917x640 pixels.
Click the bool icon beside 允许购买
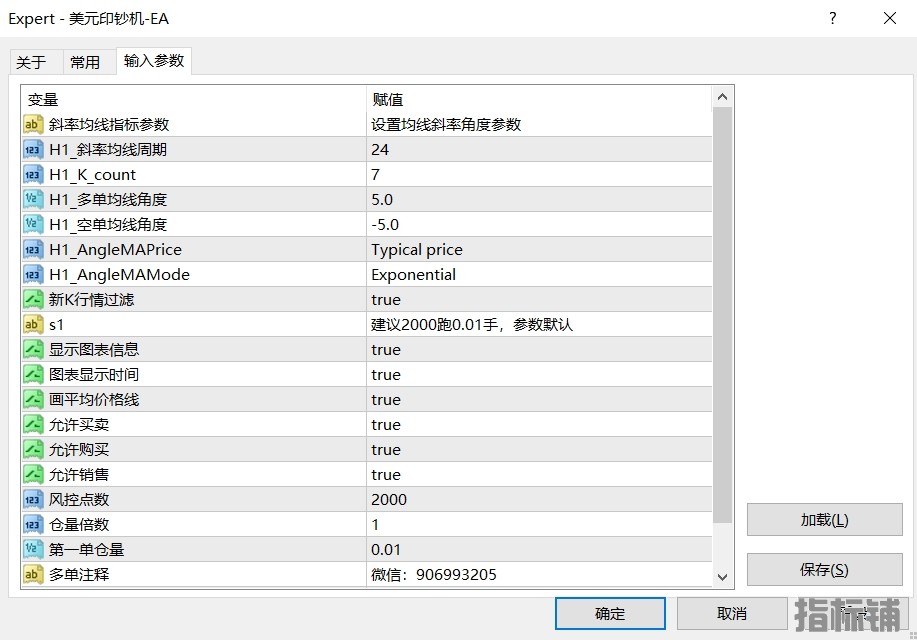pyautogui.click(x=33, y=450)
